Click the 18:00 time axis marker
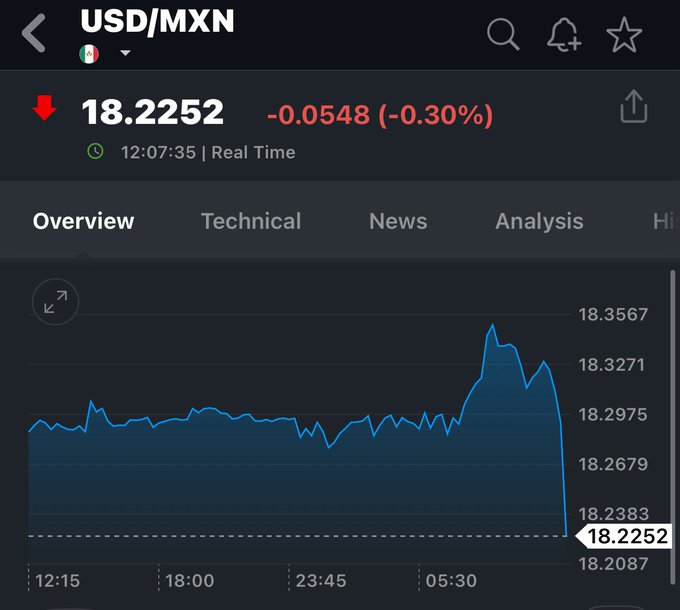 pos(189,580)
